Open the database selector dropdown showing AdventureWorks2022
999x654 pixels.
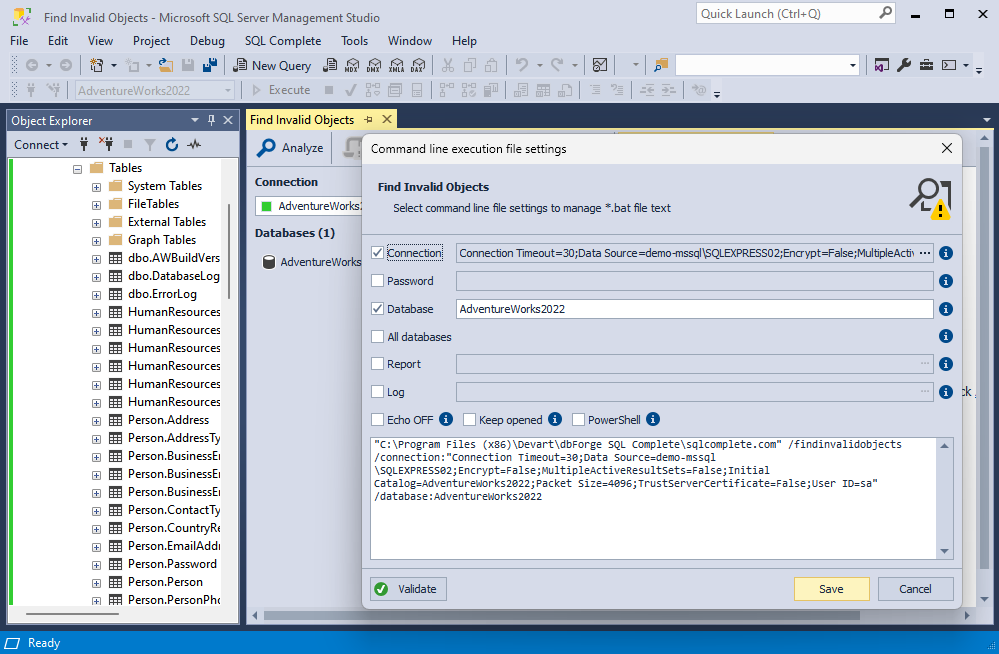click(x=230, y=90)
